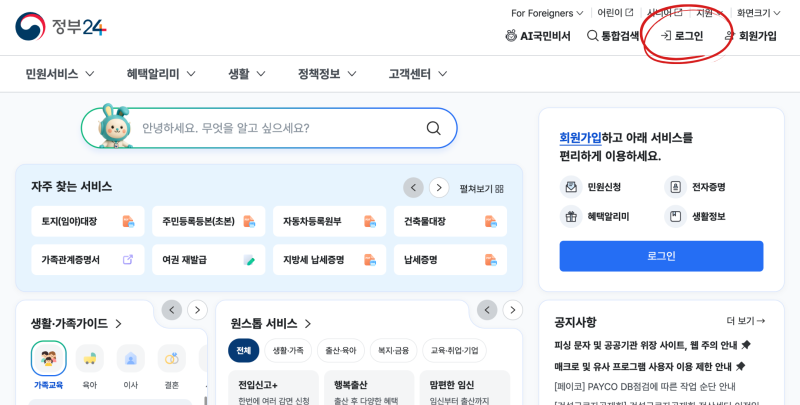Go to next page of 자주 찾는 서비스
800x405 pixels.
pos(439,188)
